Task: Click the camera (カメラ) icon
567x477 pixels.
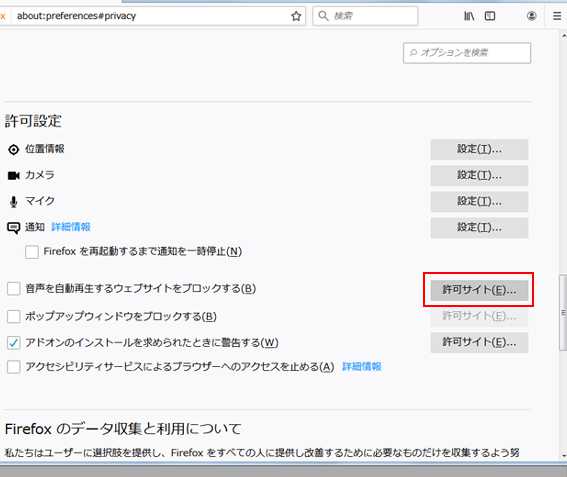Action: pyautogui.click(x=13, y=175)
